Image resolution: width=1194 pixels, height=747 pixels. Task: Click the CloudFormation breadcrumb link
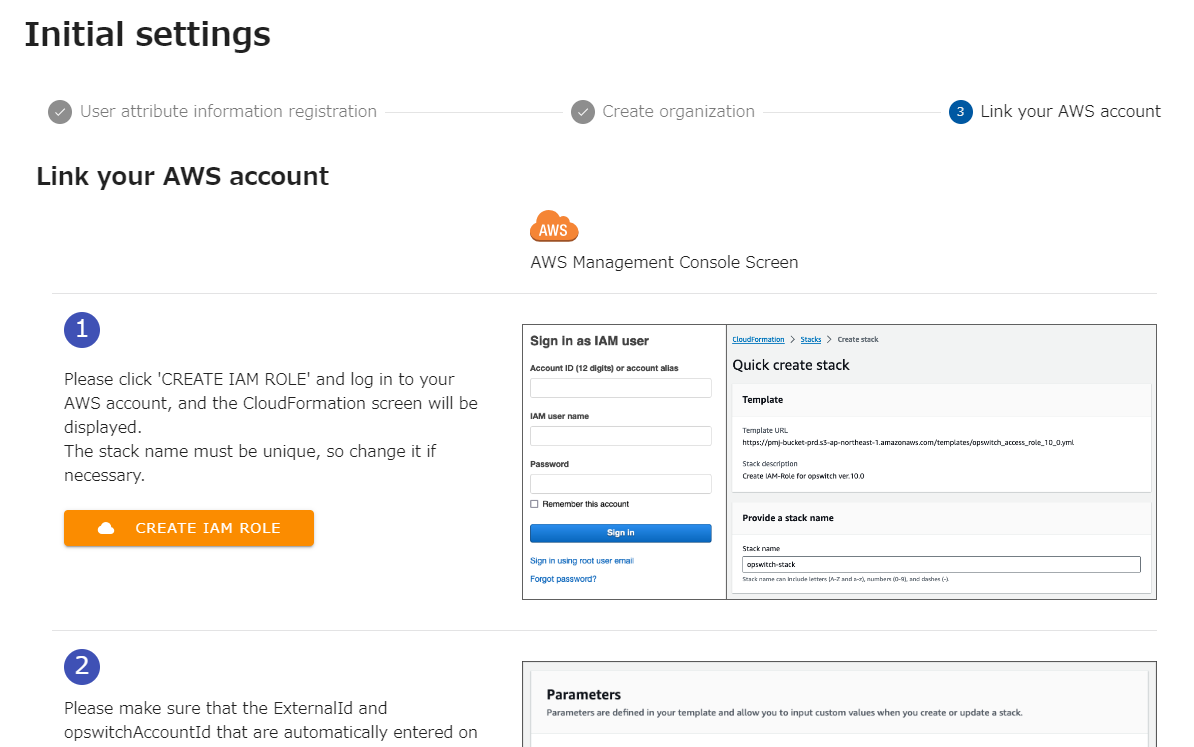[758, 340]
